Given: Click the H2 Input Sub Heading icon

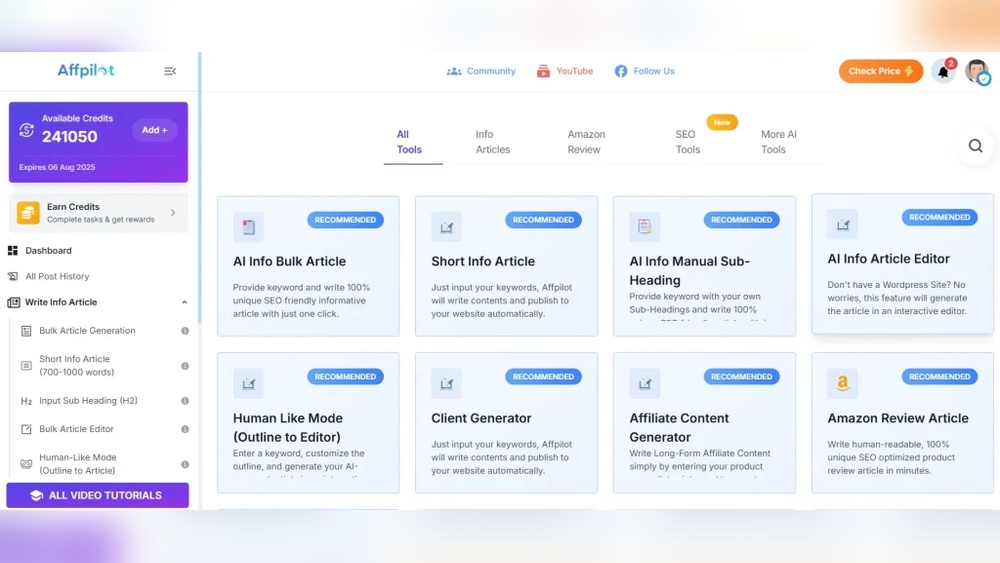Looking at the screenshot, I should pos(26,401).
